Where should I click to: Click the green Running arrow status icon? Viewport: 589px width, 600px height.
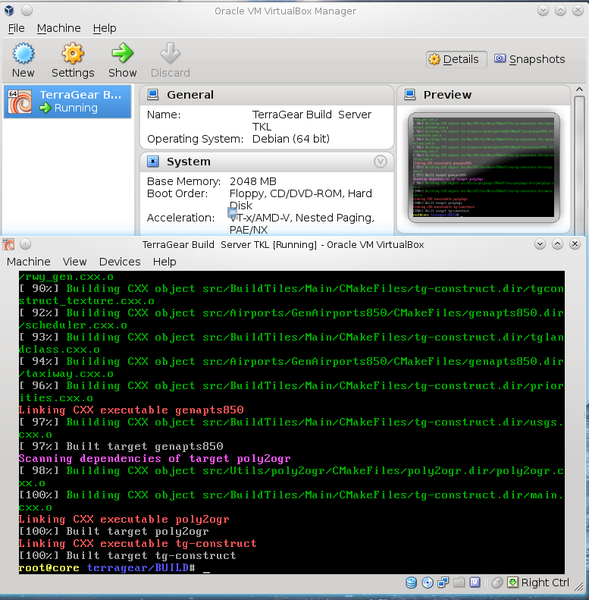[x=45, y=108]
